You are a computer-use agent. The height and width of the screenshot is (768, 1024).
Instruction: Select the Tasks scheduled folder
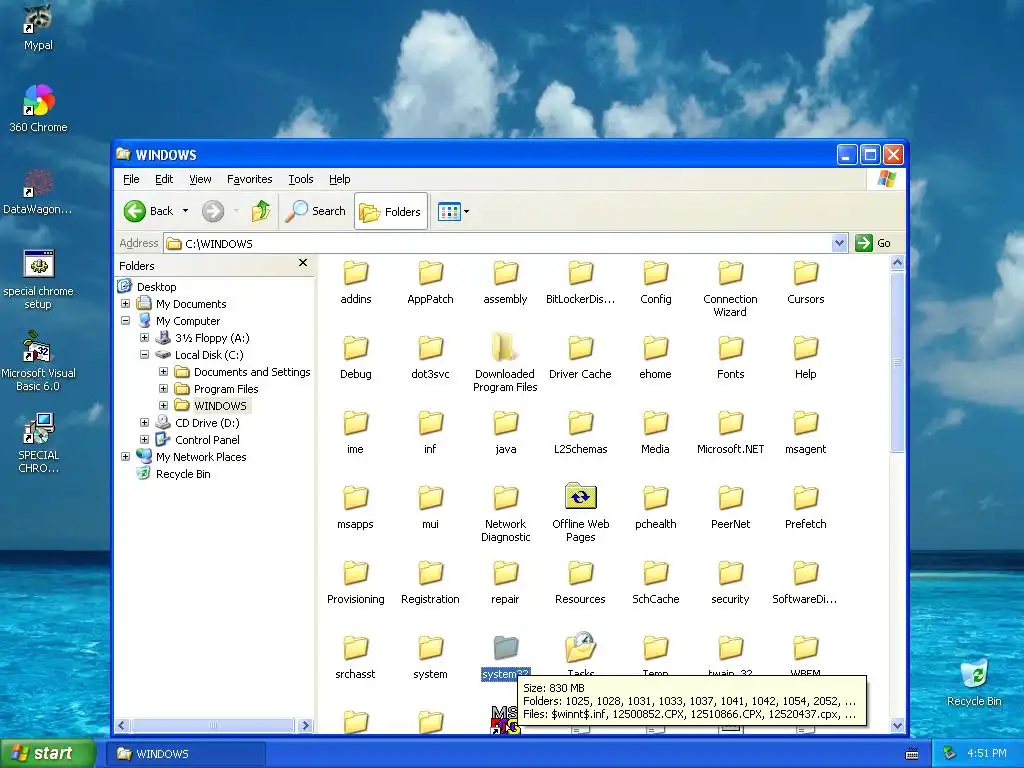pyautogui.click(x=580, y=655)
